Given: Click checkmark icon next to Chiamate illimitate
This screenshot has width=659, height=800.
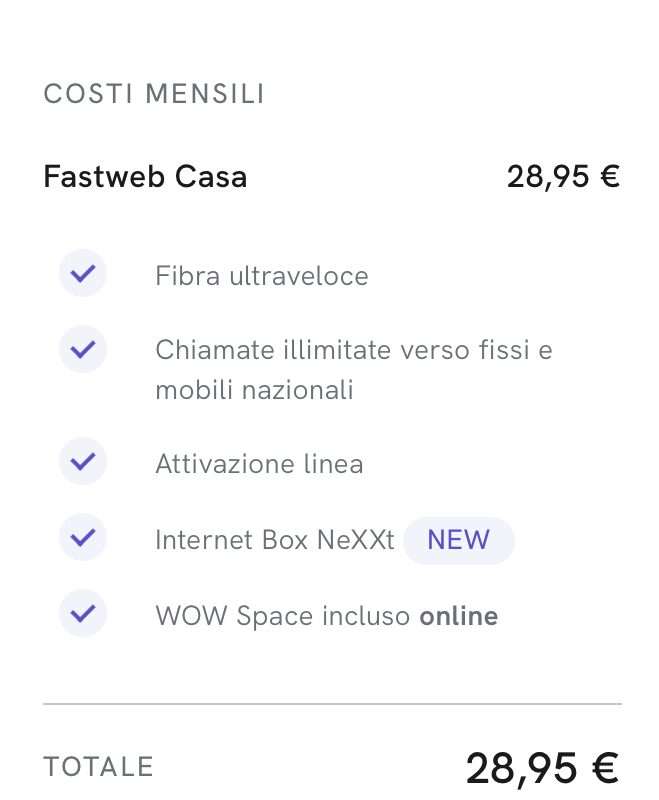Looking at the screenshot, I should tap(83, 350).
